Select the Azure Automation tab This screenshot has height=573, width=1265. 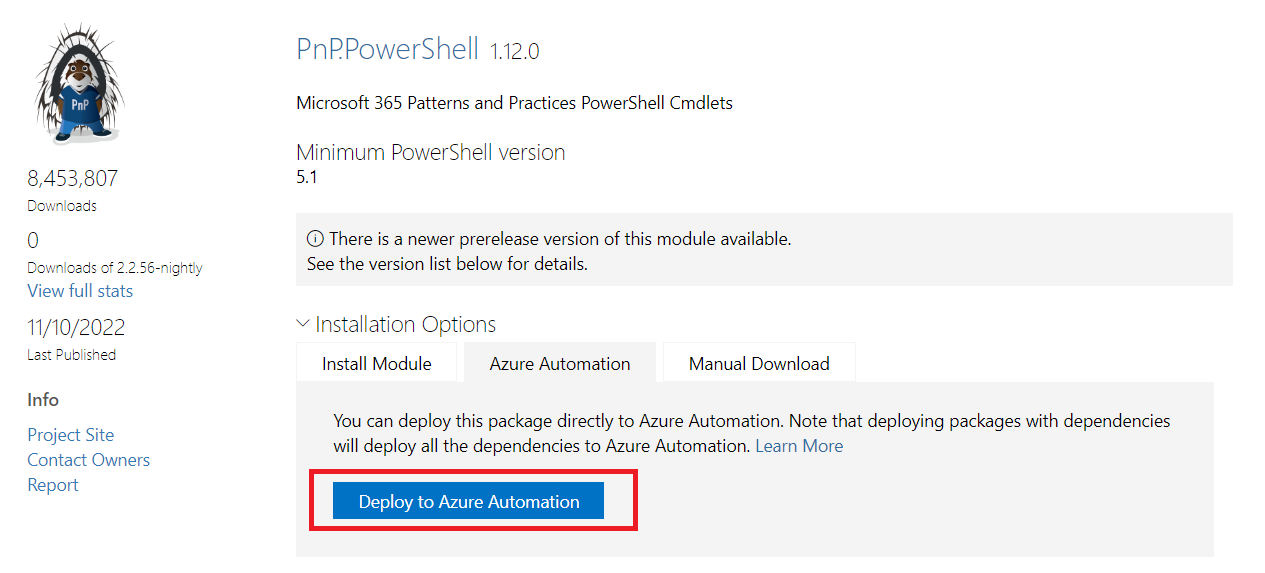tap(560, 364)
